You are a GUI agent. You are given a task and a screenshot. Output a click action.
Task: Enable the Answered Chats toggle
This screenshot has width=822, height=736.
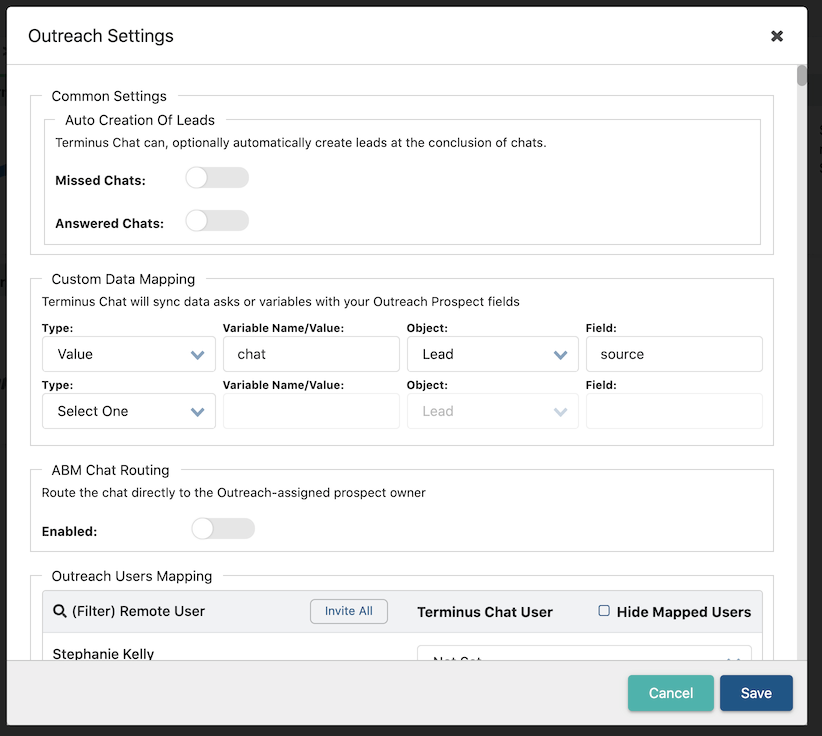click(217, 221)
